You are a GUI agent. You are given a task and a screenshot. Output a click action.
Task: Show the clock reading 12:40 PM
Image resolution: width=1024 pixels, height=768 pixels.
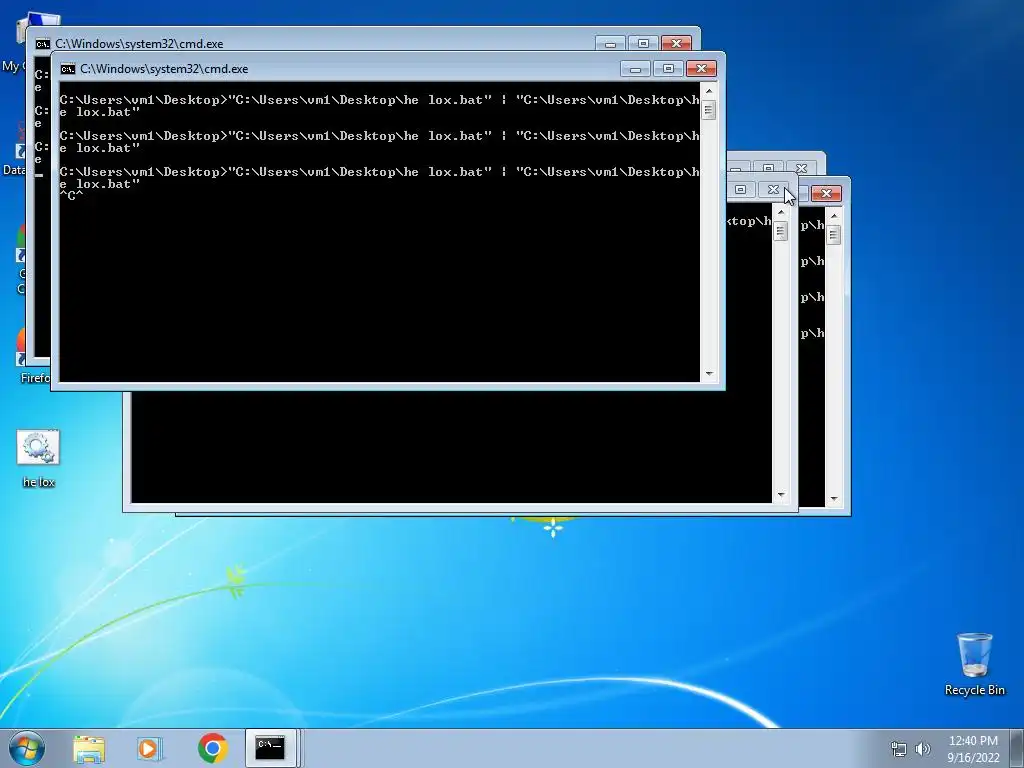(973, 741)
